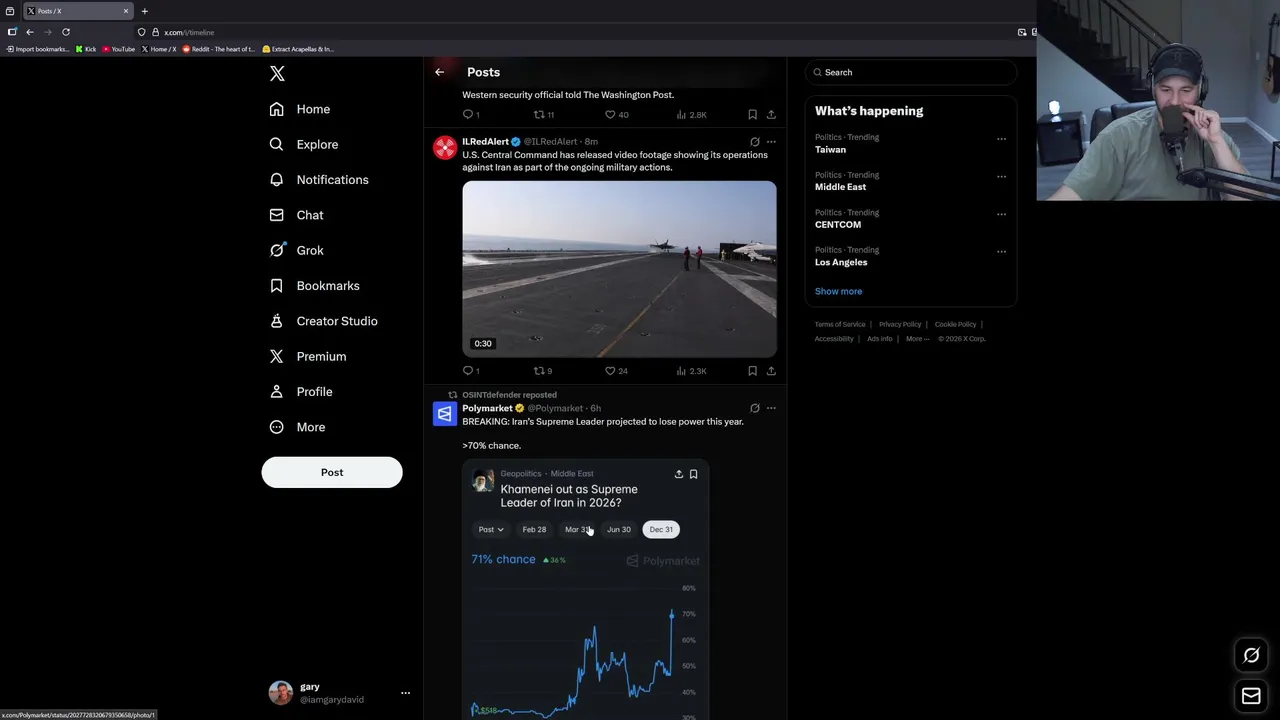The height and width of the screenshot is (720, 1280).
Task: Open the Cookie Policy link
Action: point(955,324)
